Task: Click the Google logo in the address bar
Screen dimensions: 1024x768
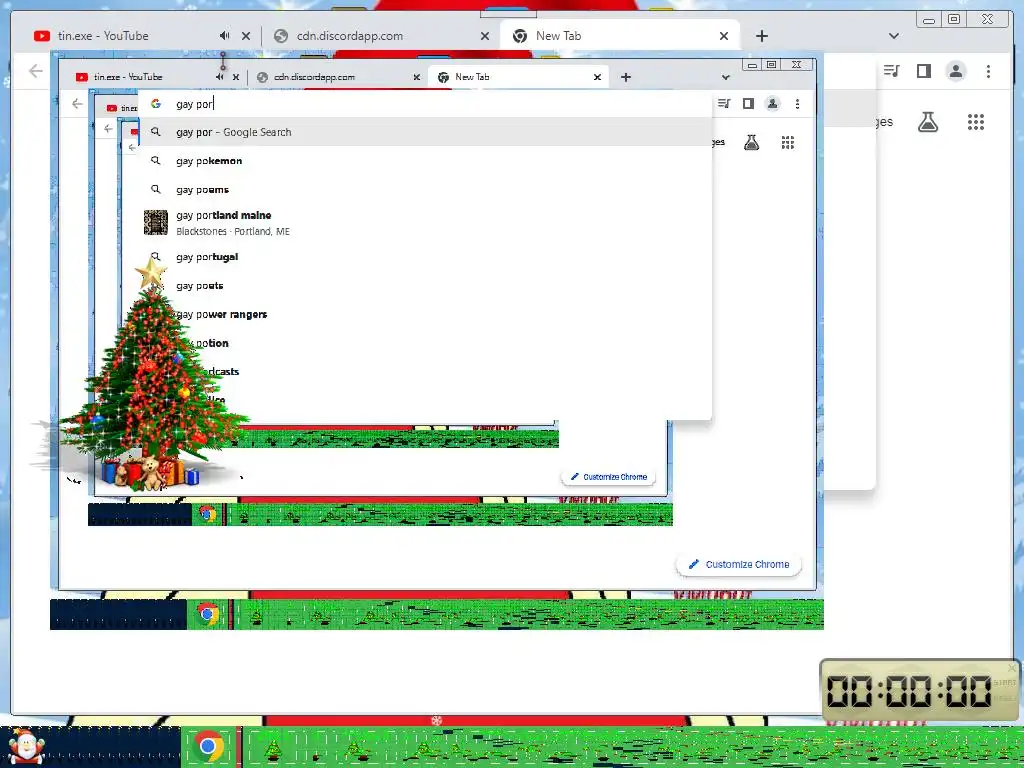Action: (x=155, y=104)
